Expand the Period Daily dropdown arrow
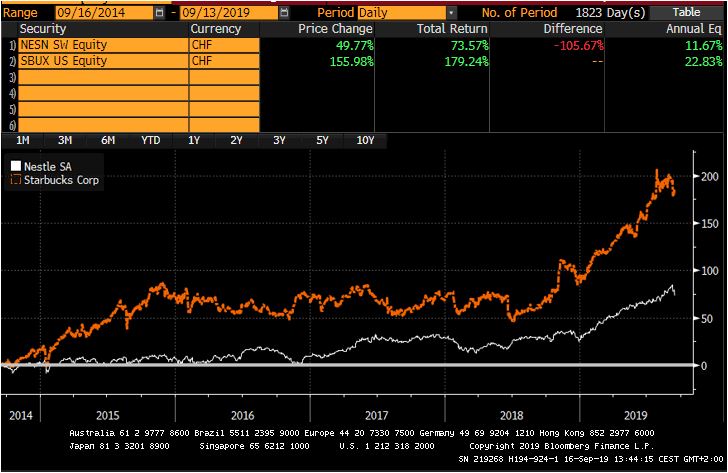Viewport: 728px width, 473px height. click(451, 13)
